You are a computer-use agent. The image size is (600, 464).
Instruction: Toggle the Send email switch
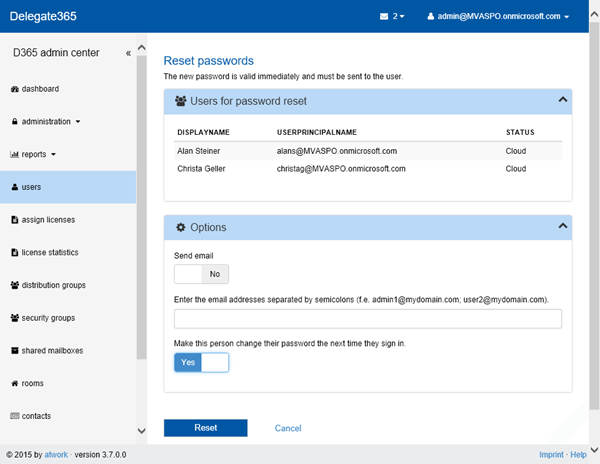click(201, 274)
